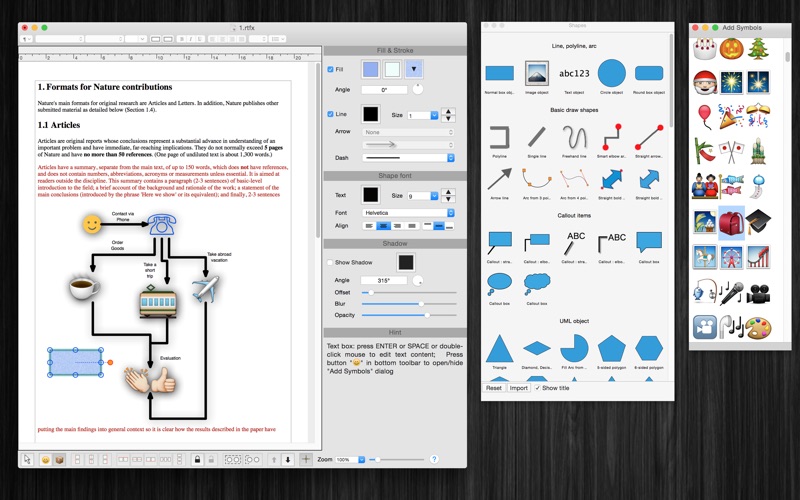Enable the Show Shadow checkbox

[330, 262]
